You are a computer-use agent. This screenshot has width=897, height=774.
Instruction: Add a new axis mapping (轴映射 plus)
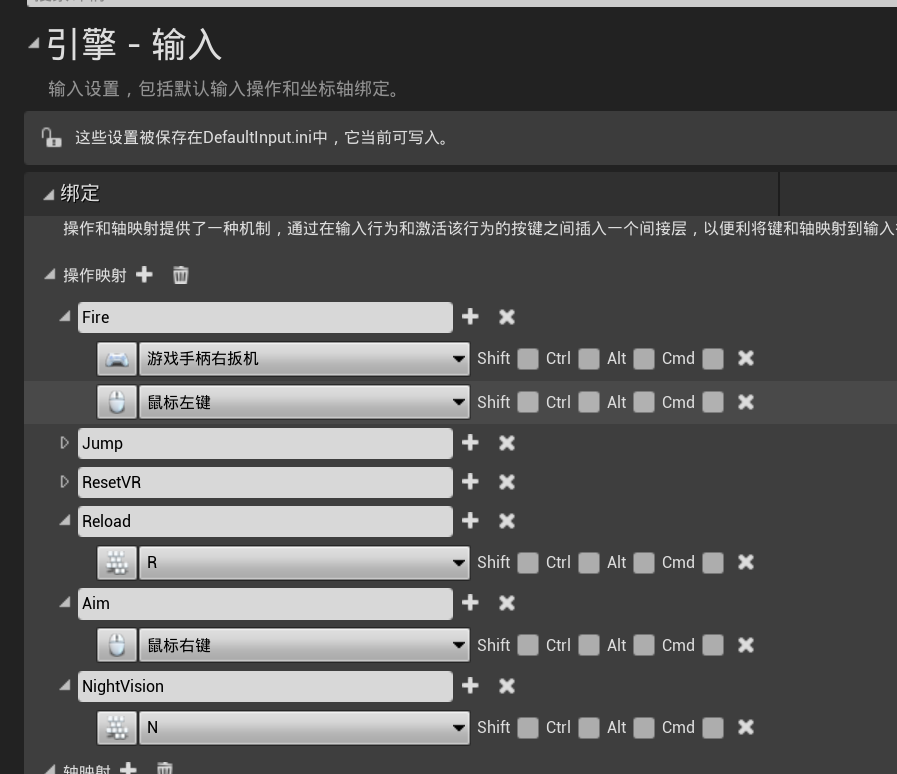(x=128, y=768)
